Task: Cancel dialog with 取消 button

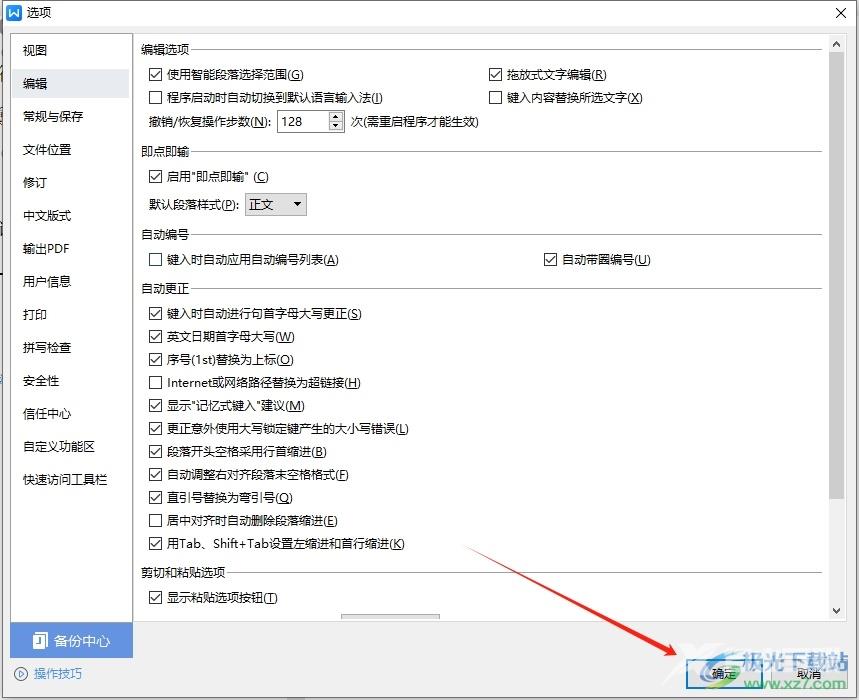Action: 809,674
